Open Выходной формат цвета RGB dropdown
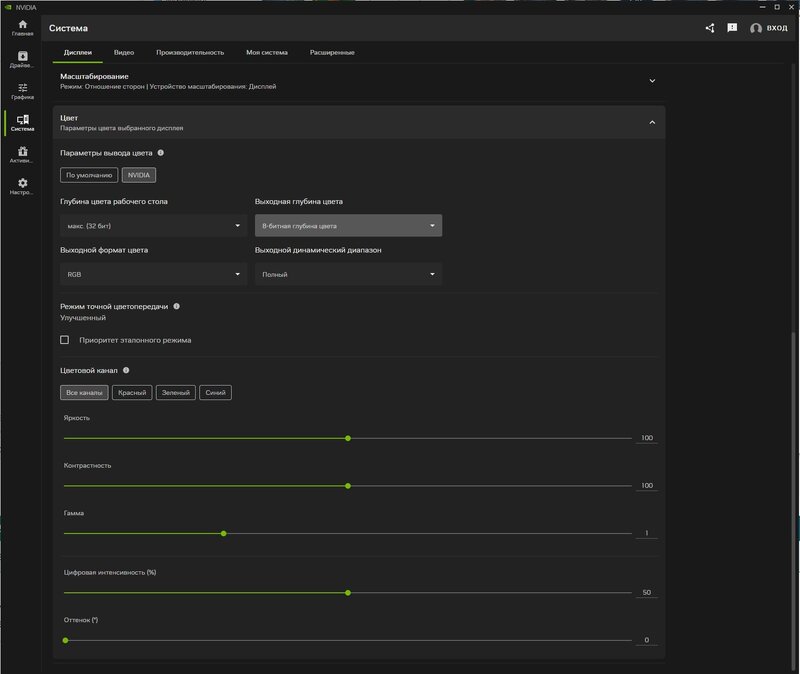 [x=154, y=274]
